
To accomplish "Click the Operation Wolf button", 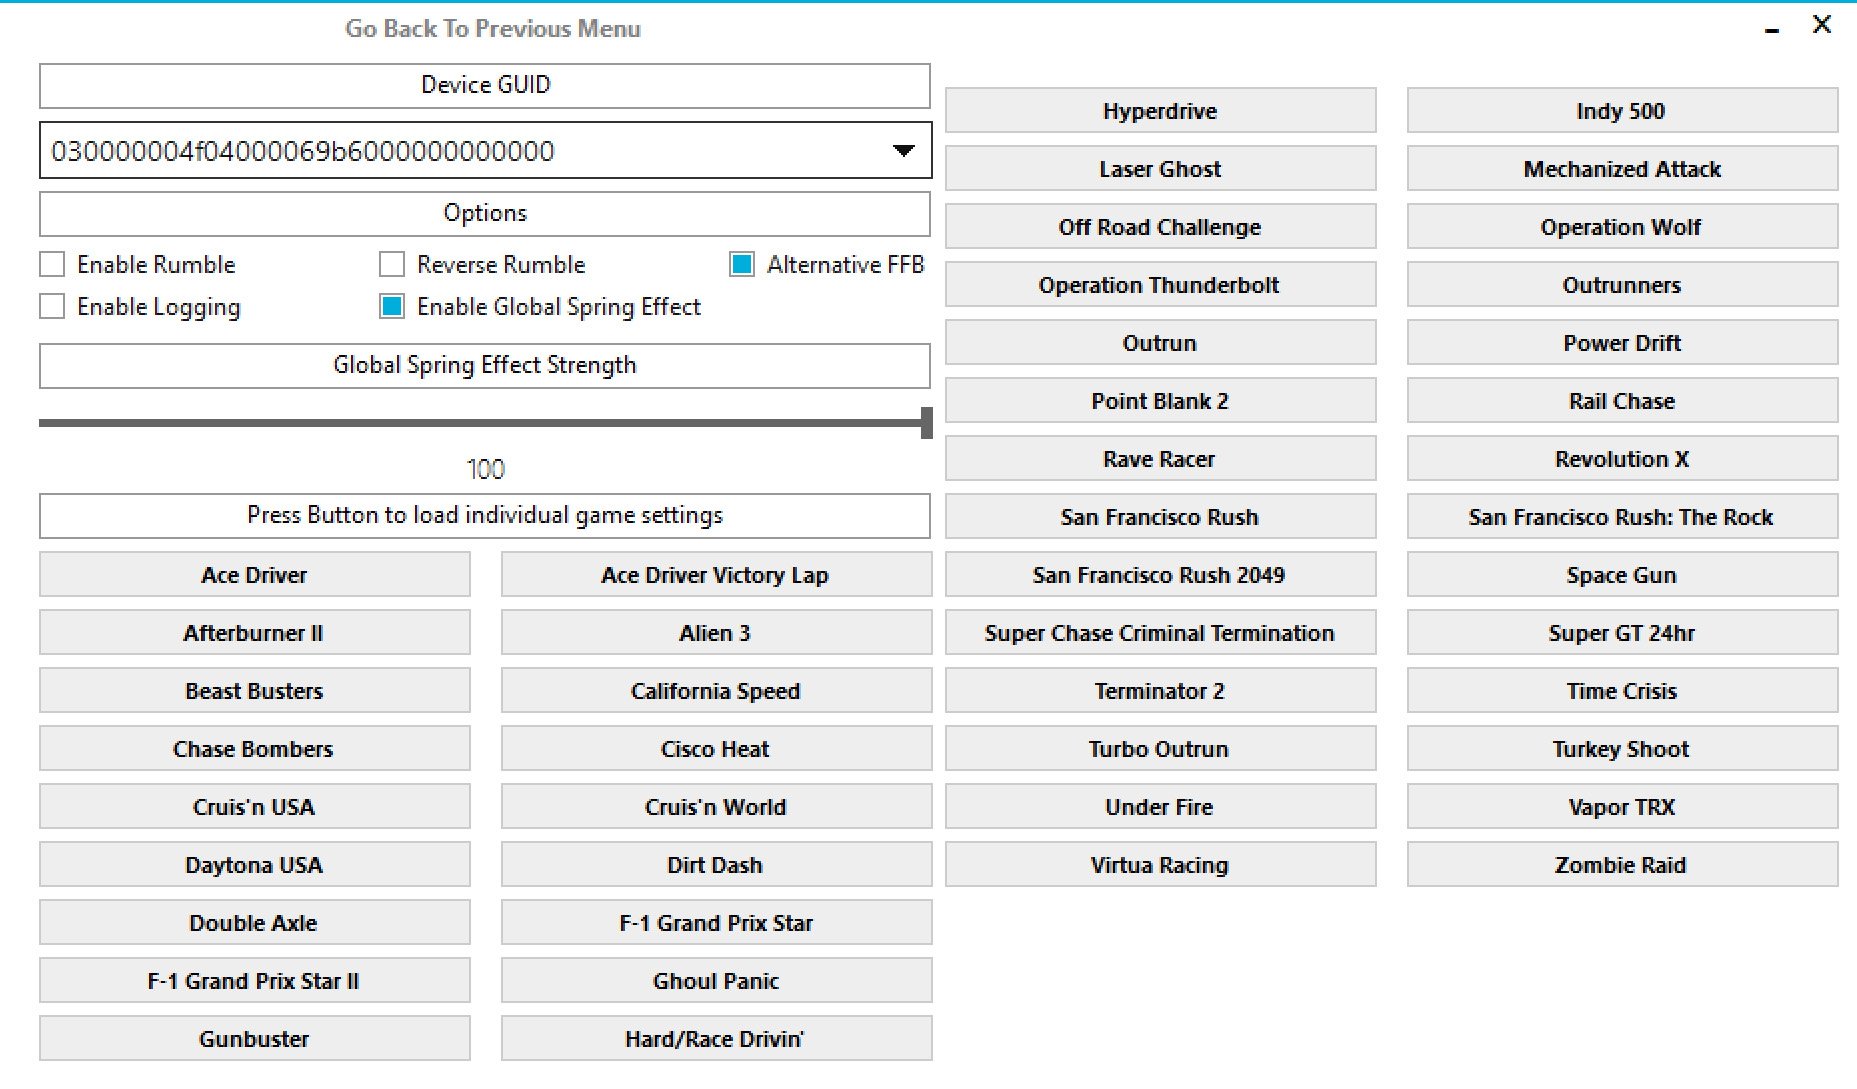I will click(x=1622, y=227).
